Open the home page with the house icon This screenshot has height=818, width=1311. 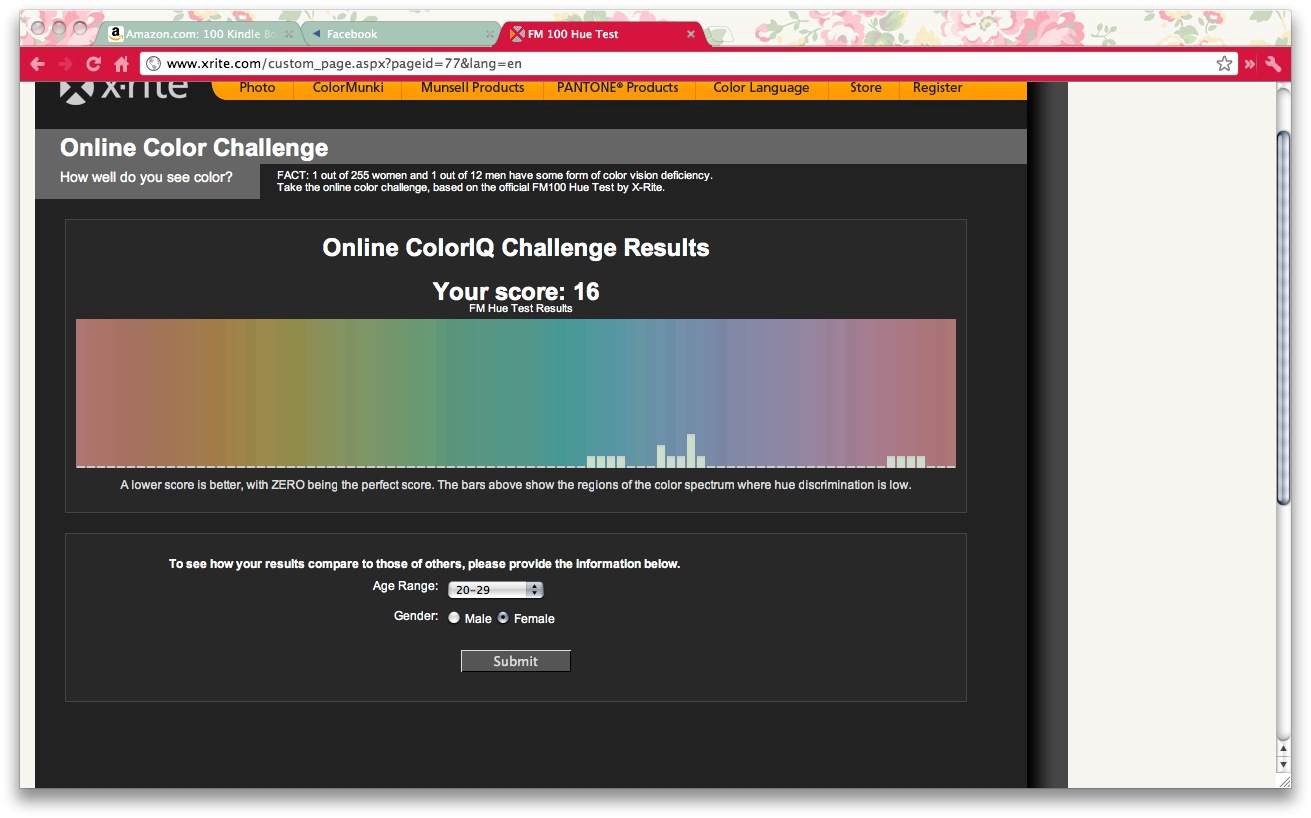[x=121, y=64]
